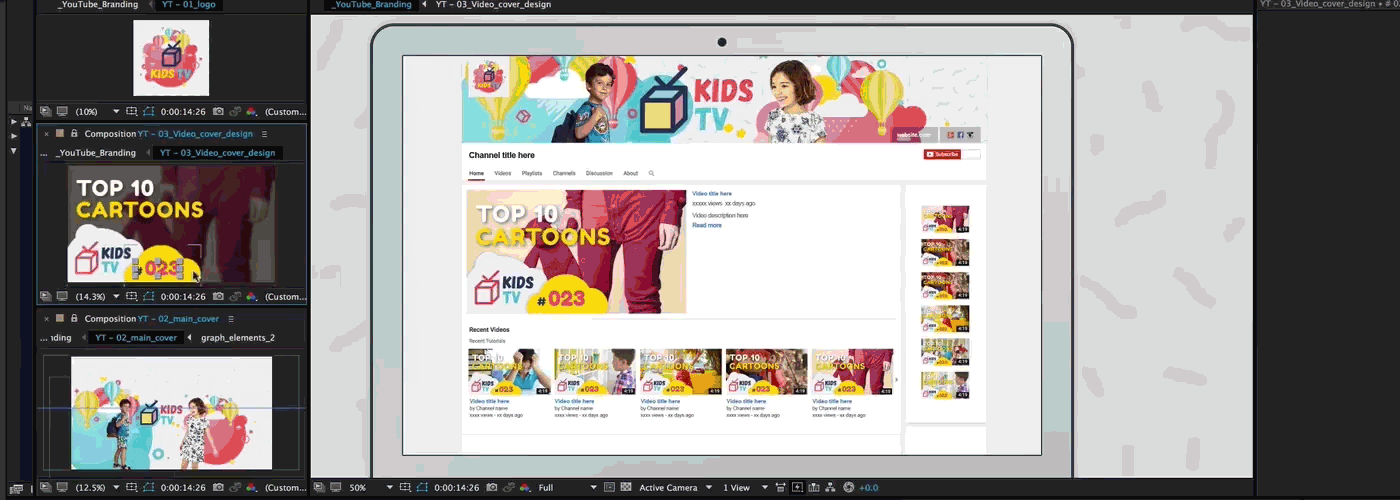
Task: Open (12.5%) magnification dropdown in main cover viewer
Action: click(x=97, y=488)
